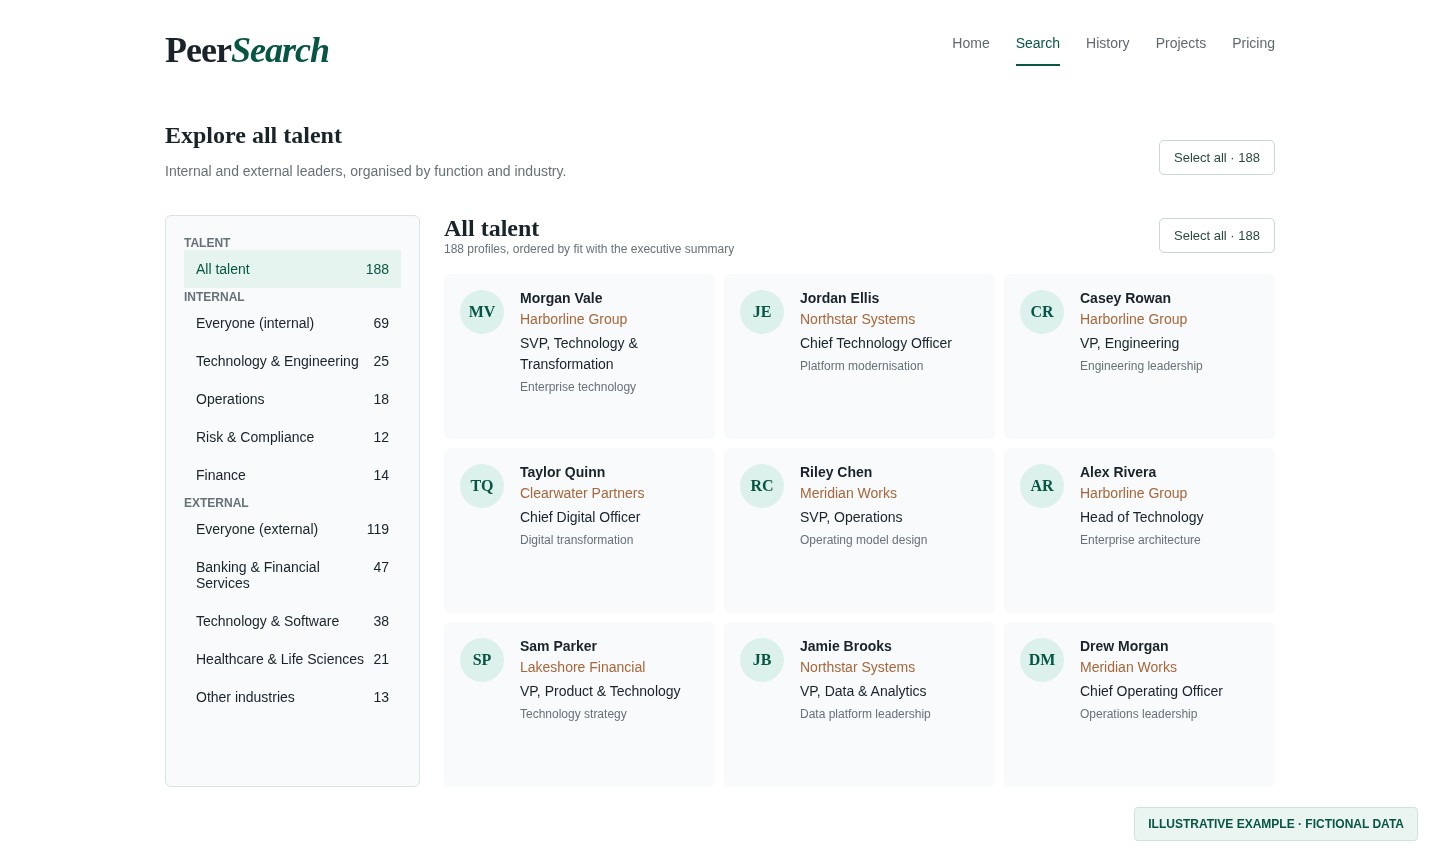Open the JB avatar for Jamie Brooks
1440x863 pixels.
(762, 660)
